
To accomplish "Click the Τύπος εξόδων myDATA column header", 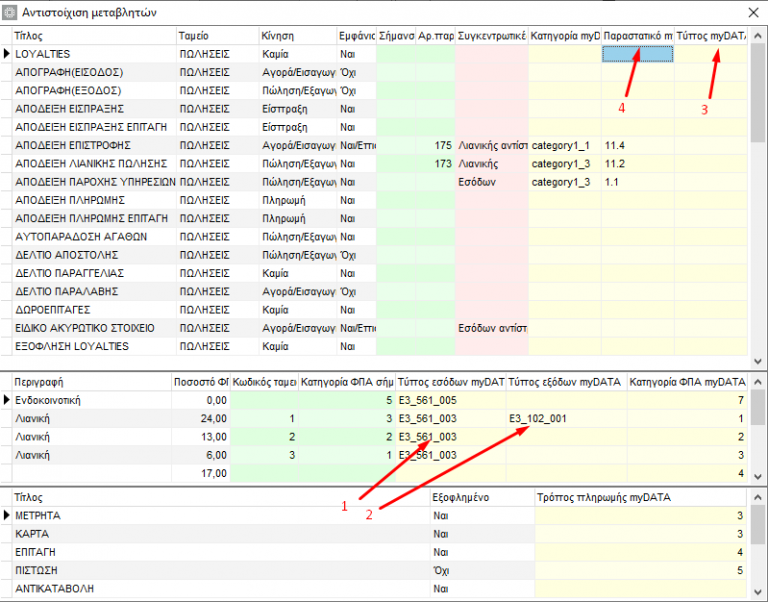I will (567, 382).
